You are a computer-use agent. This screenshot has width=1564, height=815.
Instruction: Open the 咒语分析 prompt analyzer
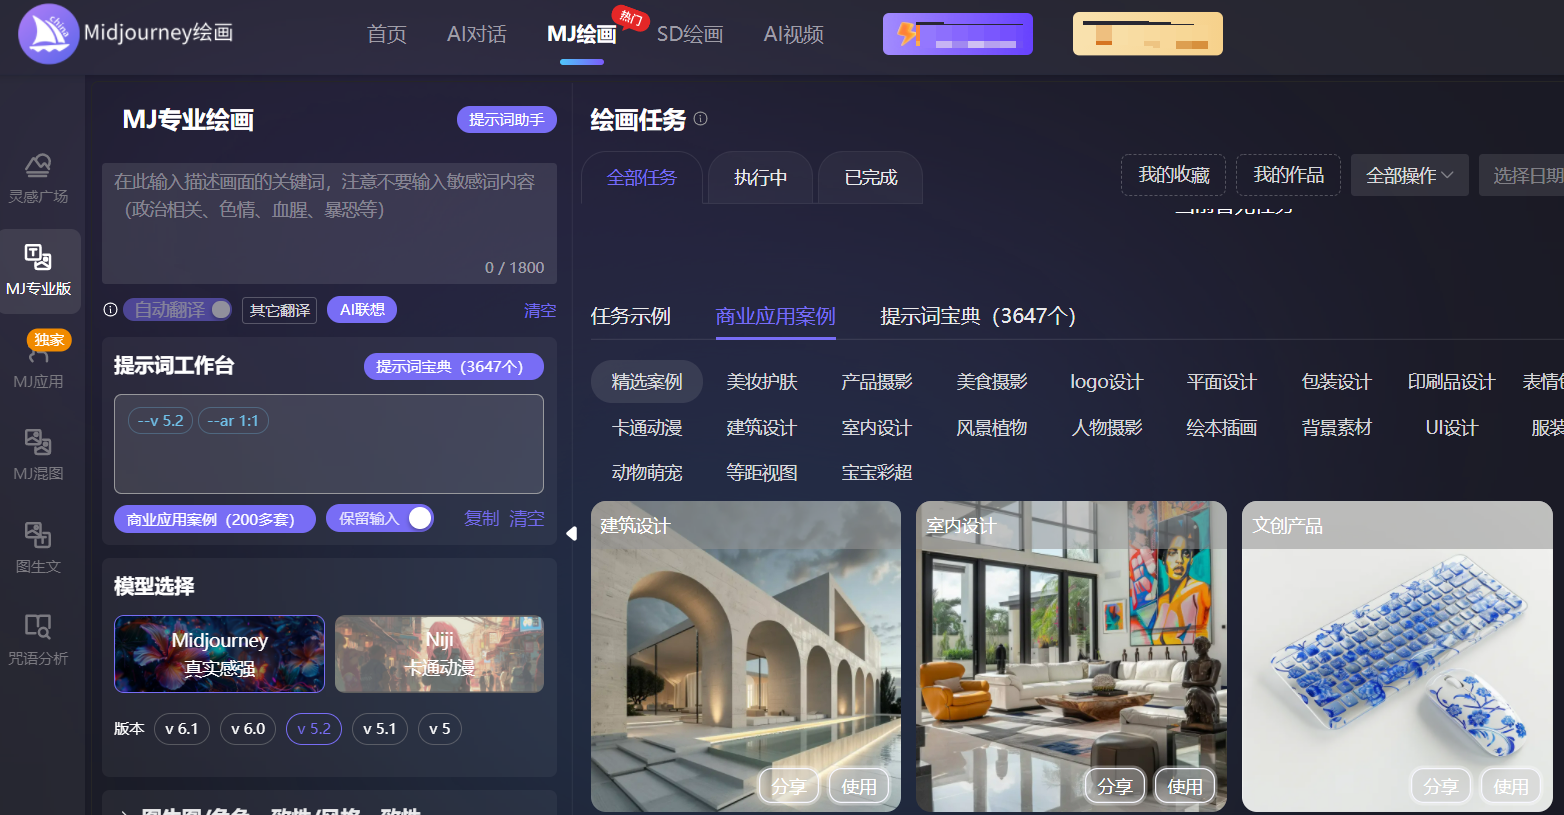40,638
